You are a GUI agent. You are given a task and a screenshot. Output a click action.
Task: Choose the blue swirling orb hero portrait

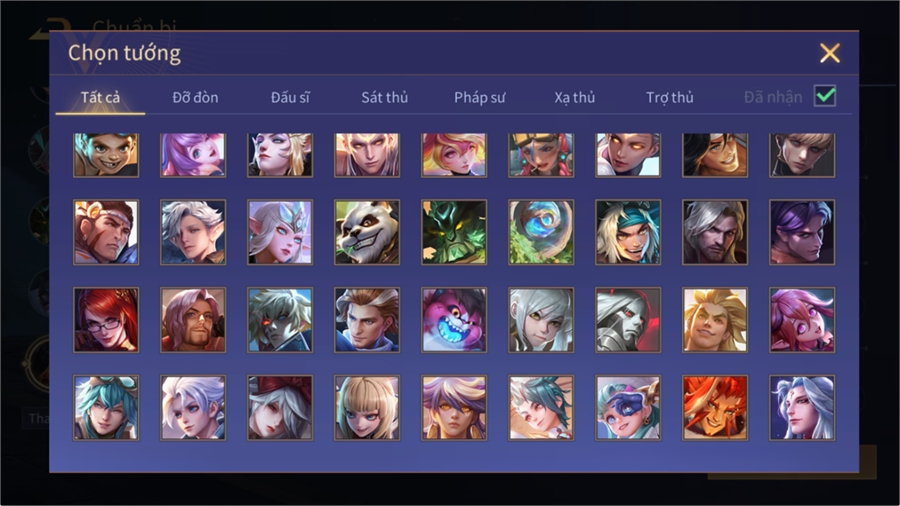(541, 232)
